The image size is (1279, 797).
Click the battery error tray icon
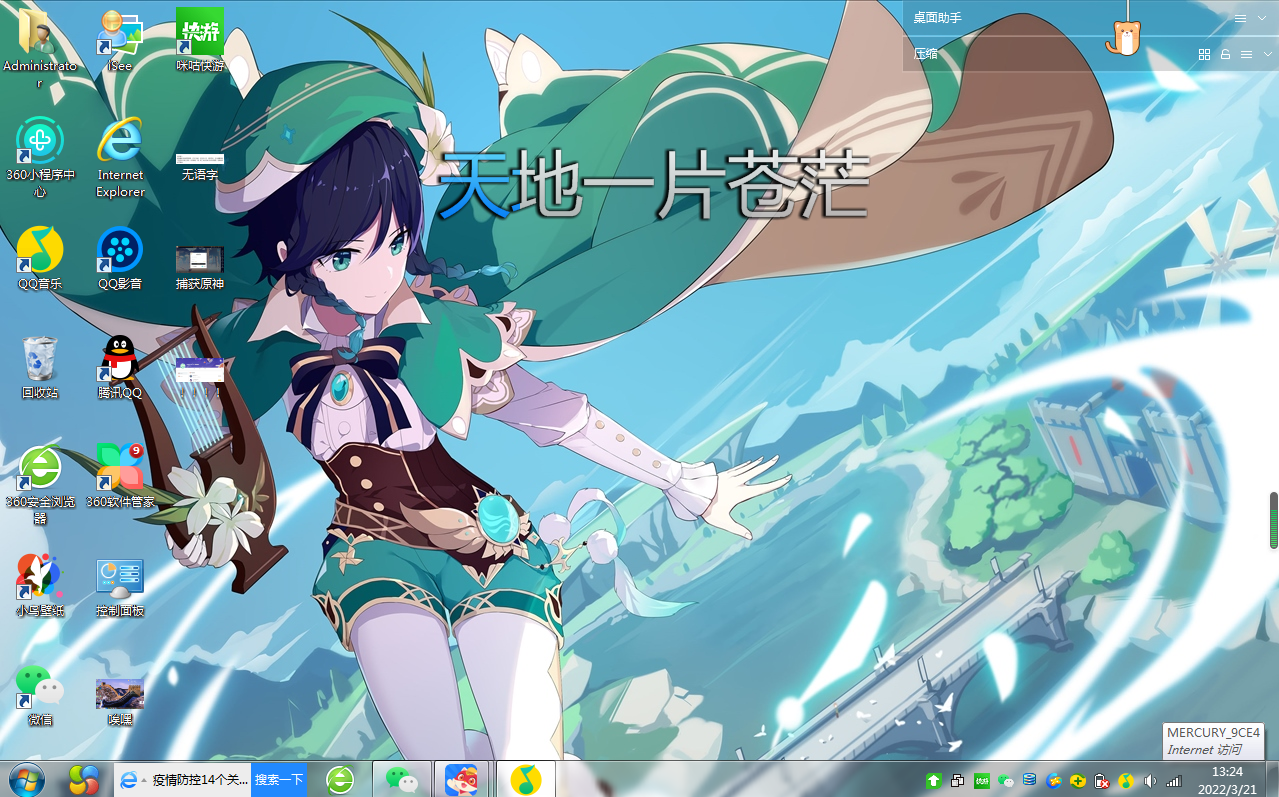(x=1102, y=780)
